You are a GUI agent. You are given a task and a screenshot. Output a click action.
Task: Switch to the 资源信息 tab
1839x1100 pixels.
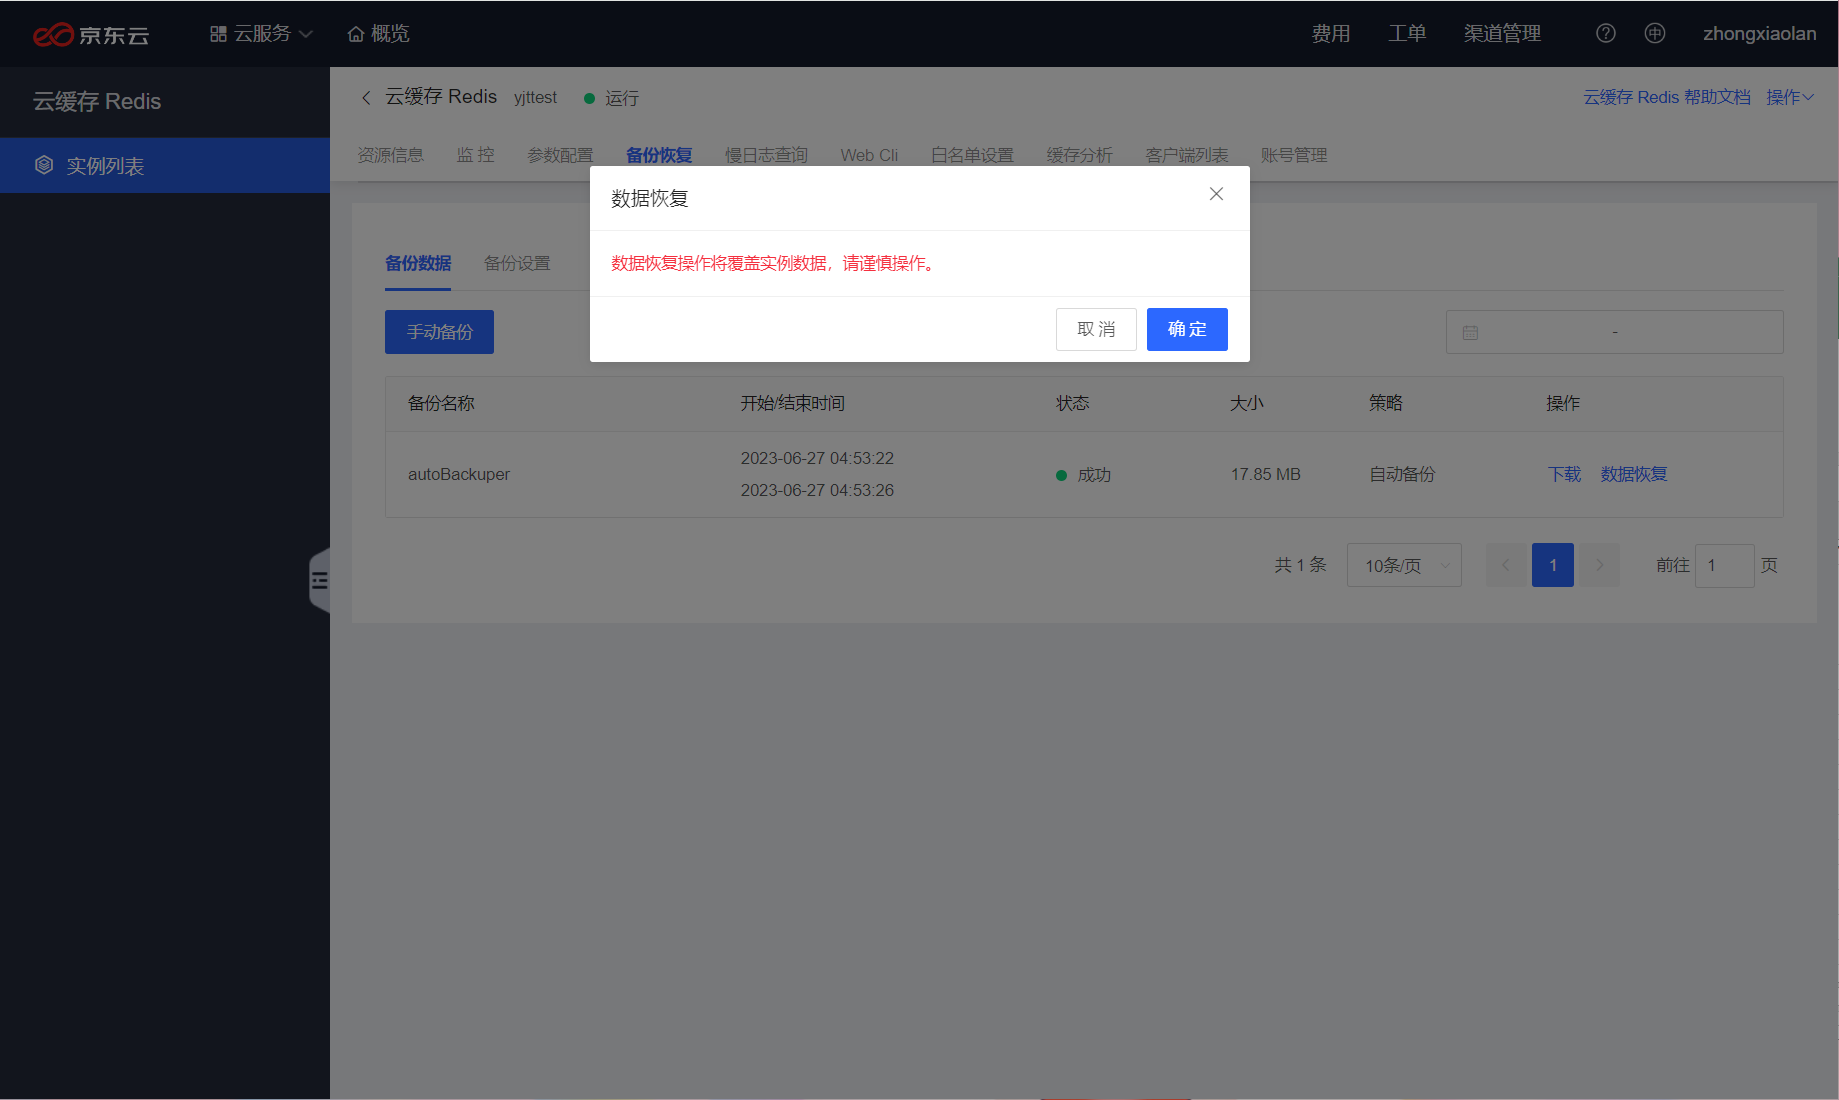[x=391, y=155]
